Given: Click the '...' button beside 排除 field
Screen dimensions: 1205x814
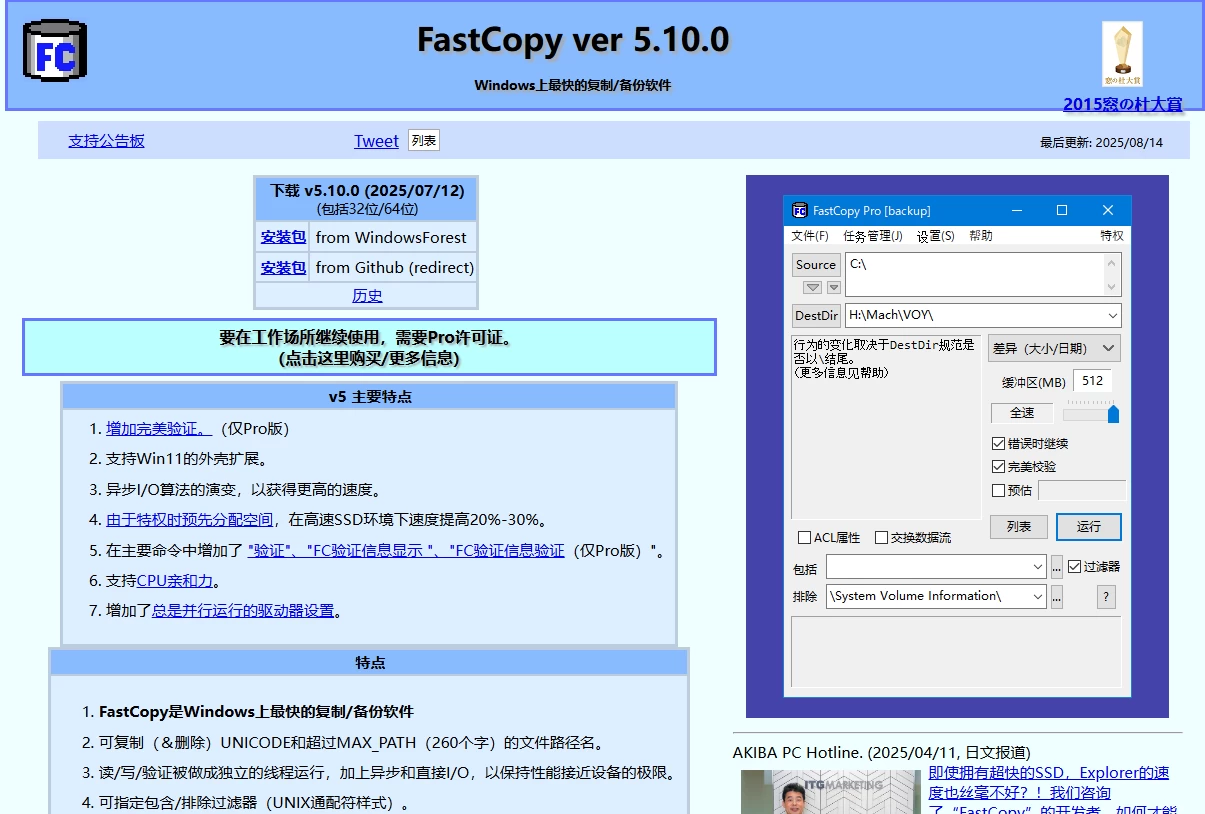Looking at the screenshot, I should tap(1057, 597).
